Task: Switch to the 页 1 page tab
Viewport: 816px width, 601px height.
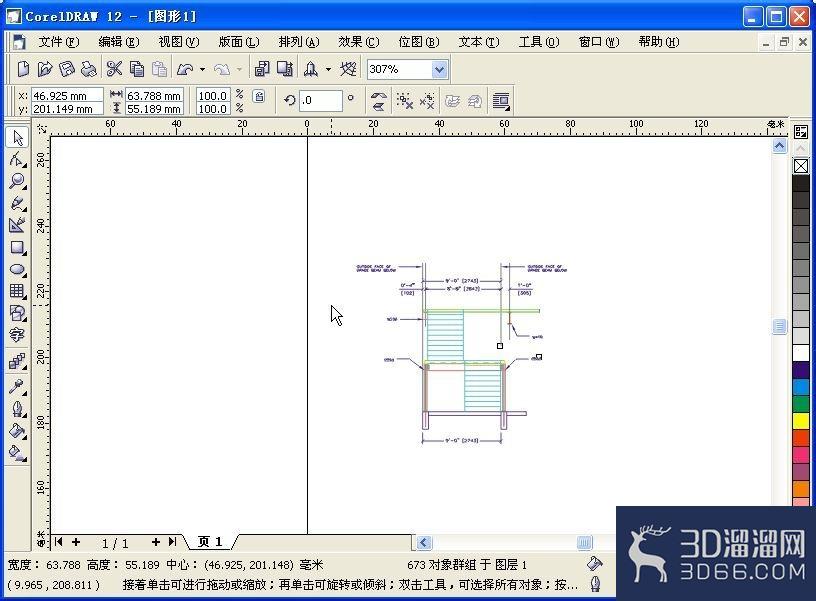Action: (210, 542)
